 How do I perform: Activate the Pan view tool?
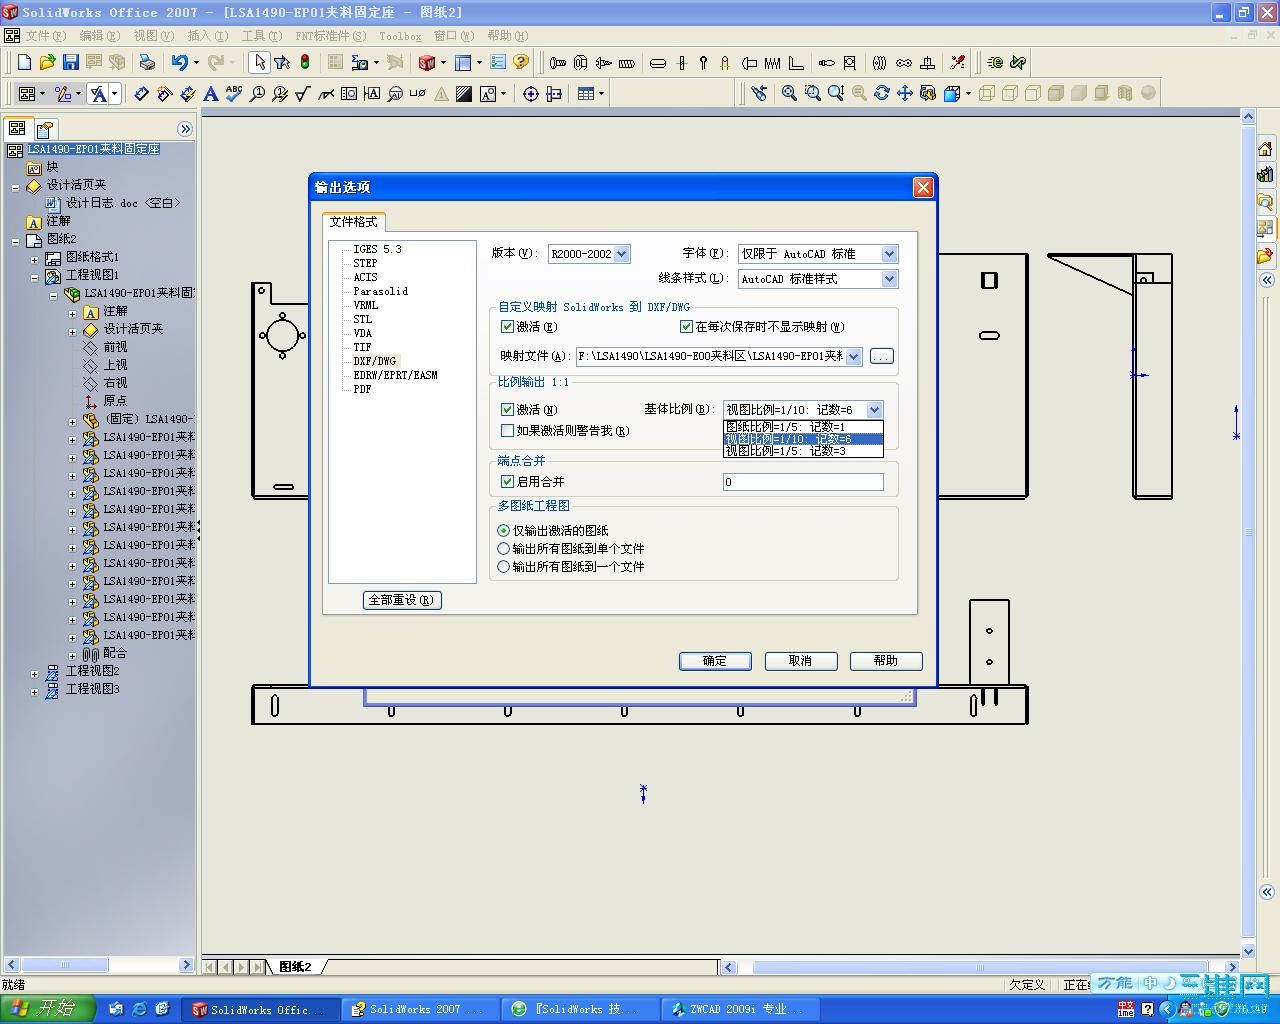[x=904, y=93]
